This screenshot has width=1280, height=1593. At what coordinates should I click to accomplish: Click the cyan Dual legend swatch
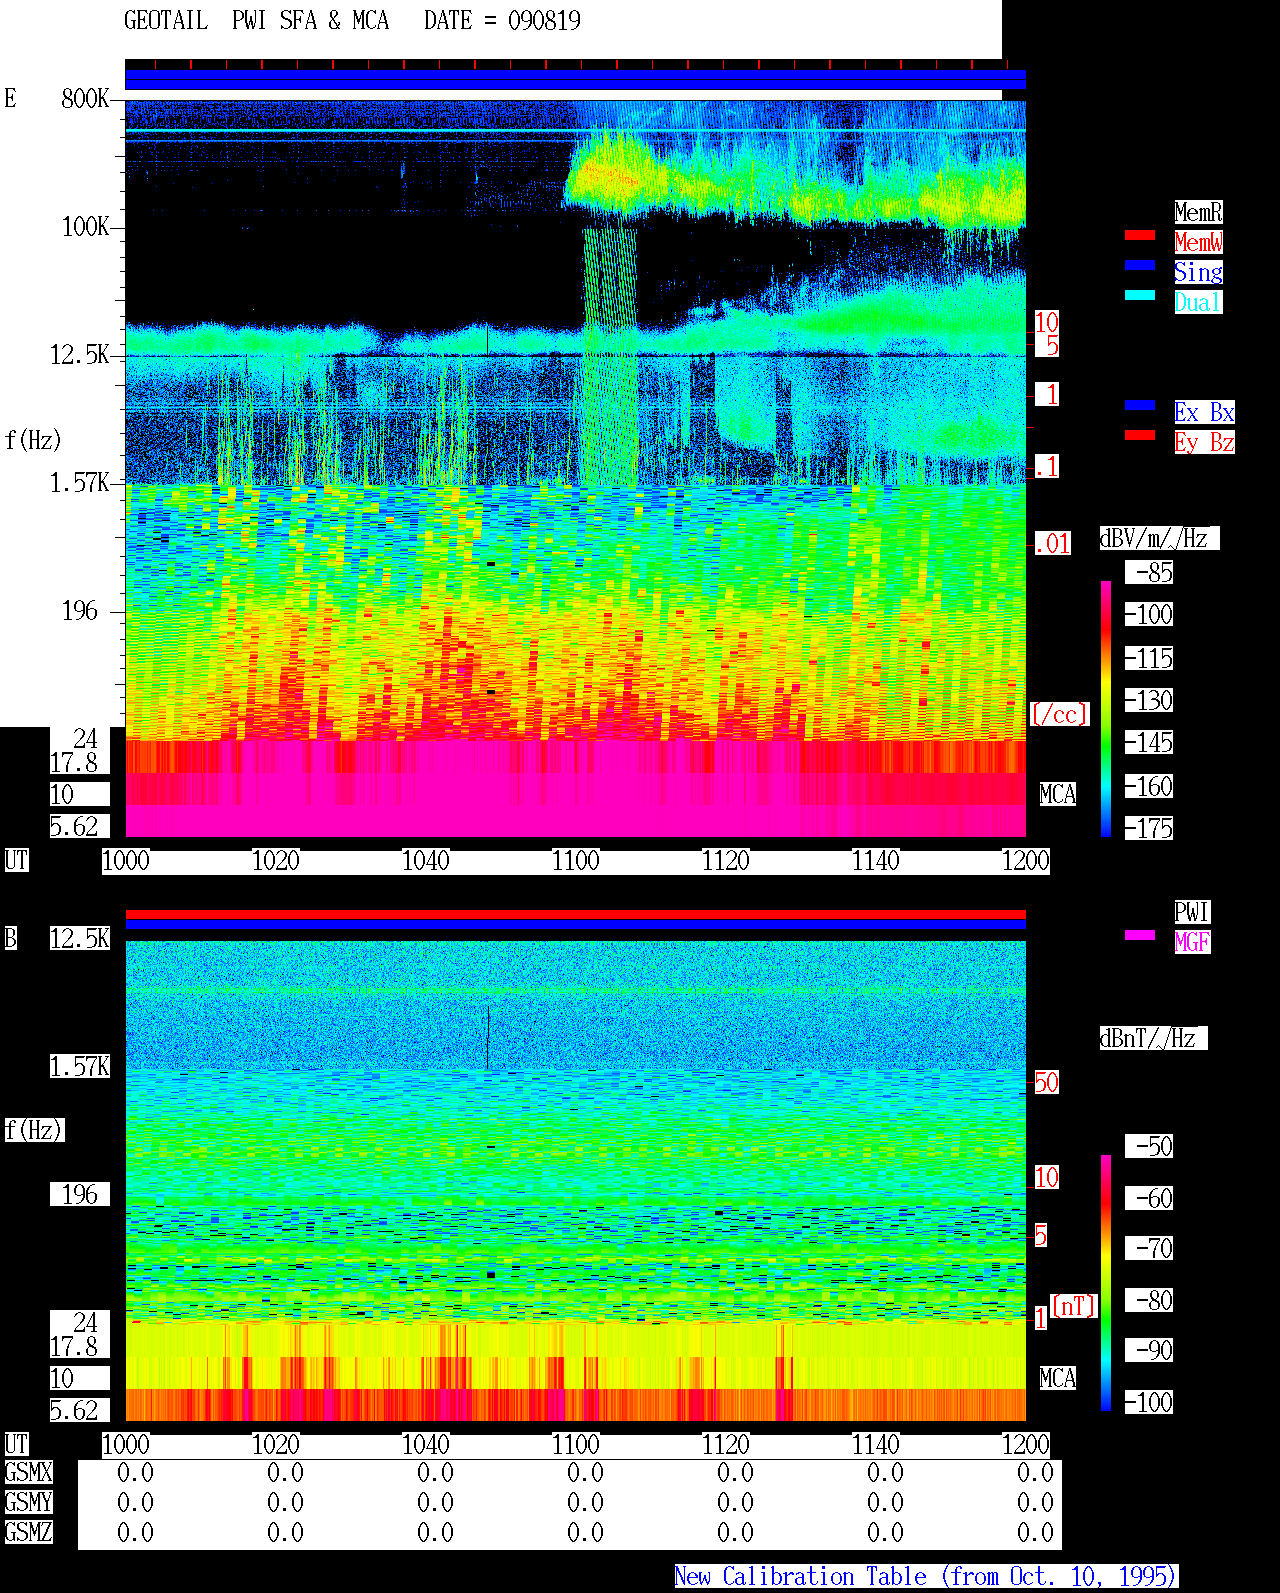pos(1140,295)
